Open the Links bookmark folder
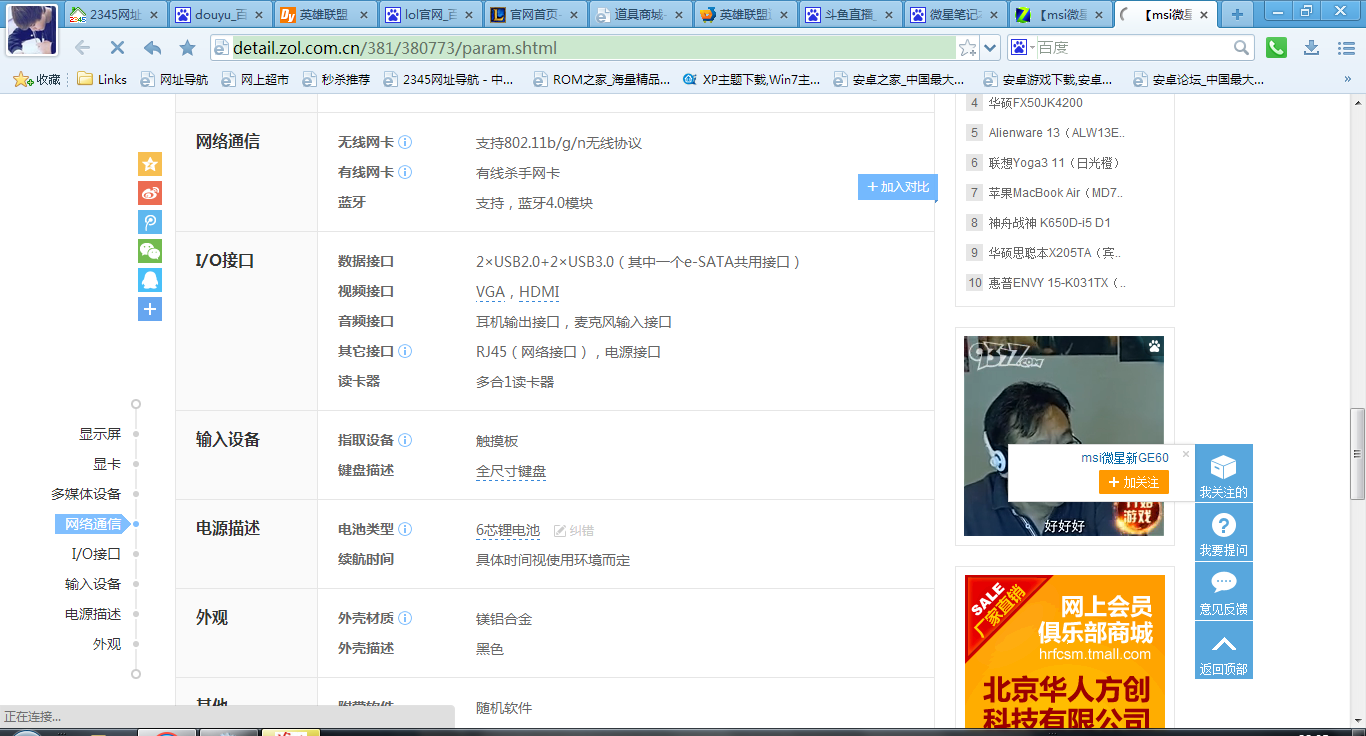1366x736 pixels. click(102, 80)
